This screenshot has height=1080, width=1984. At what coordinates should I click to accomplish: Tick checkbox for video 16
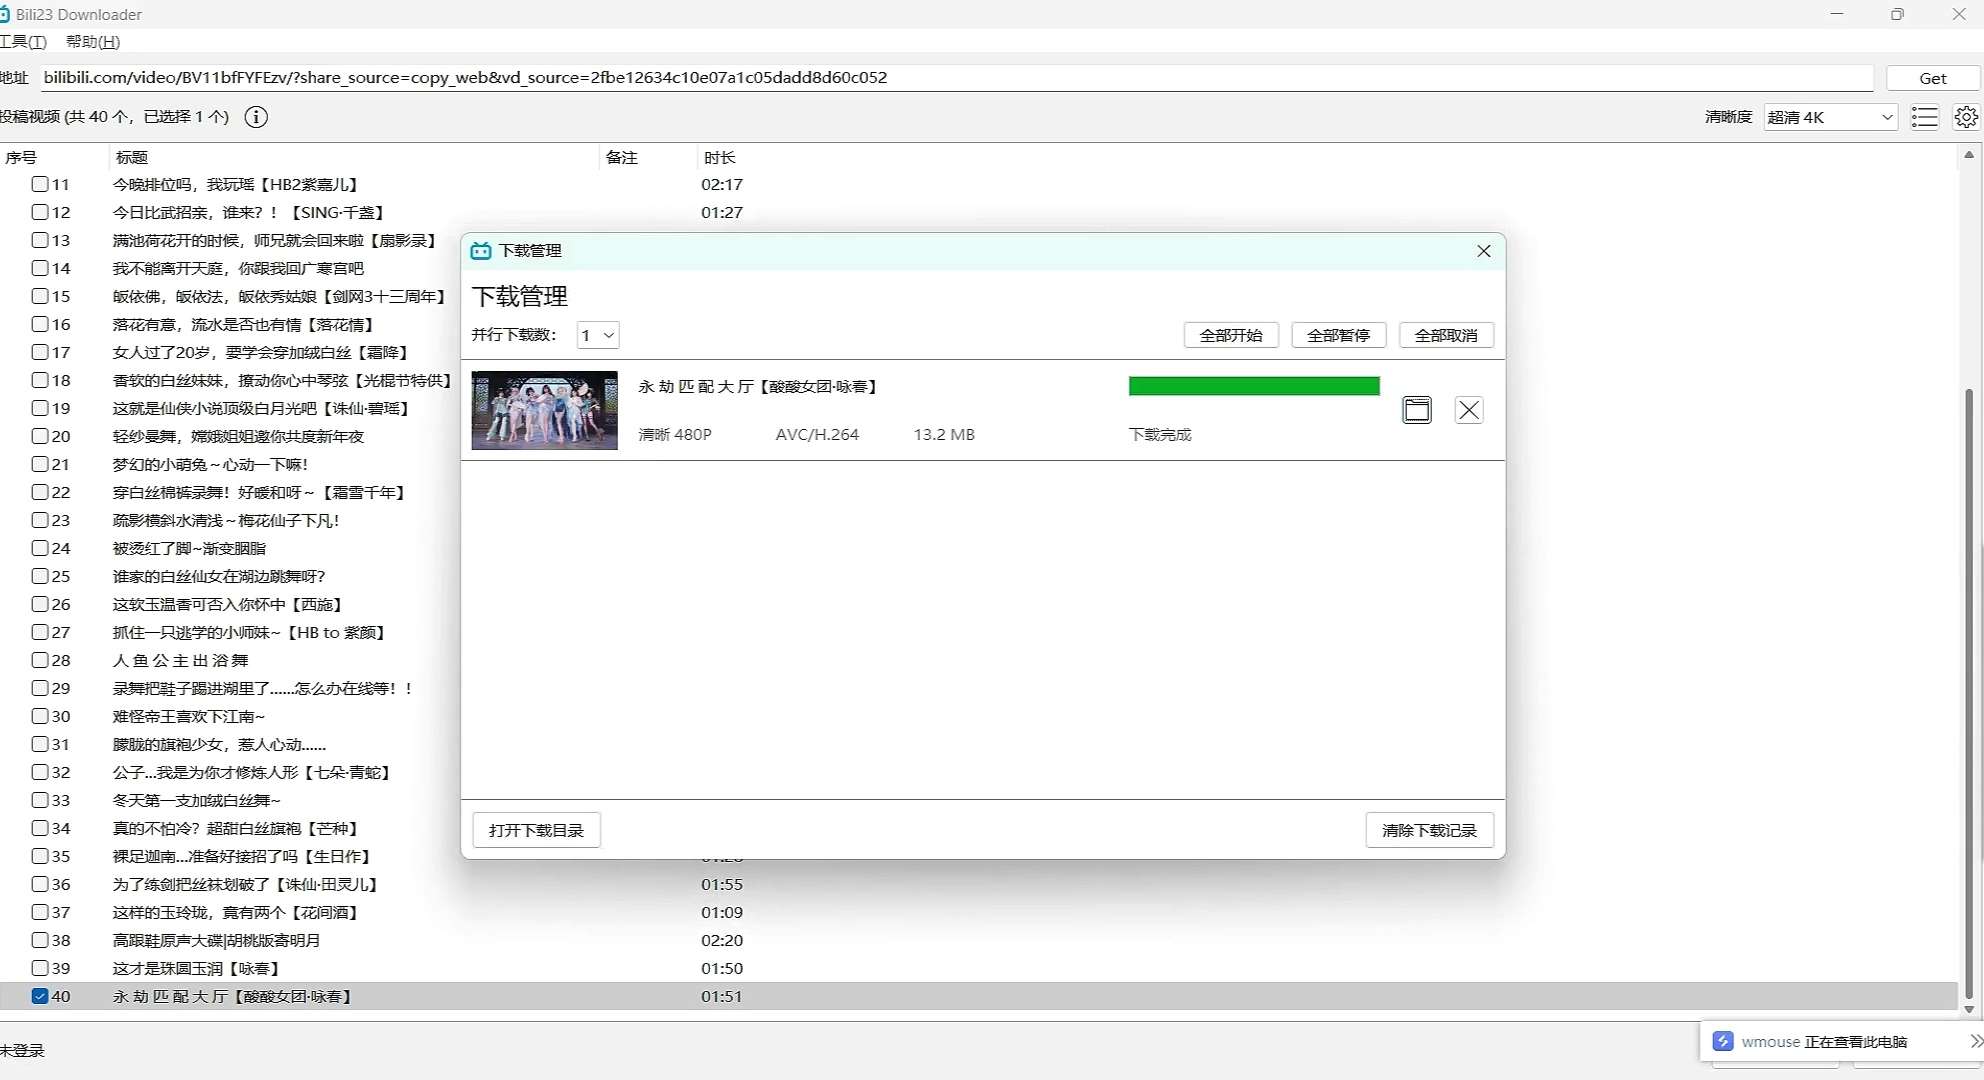(x=40, y=324)
